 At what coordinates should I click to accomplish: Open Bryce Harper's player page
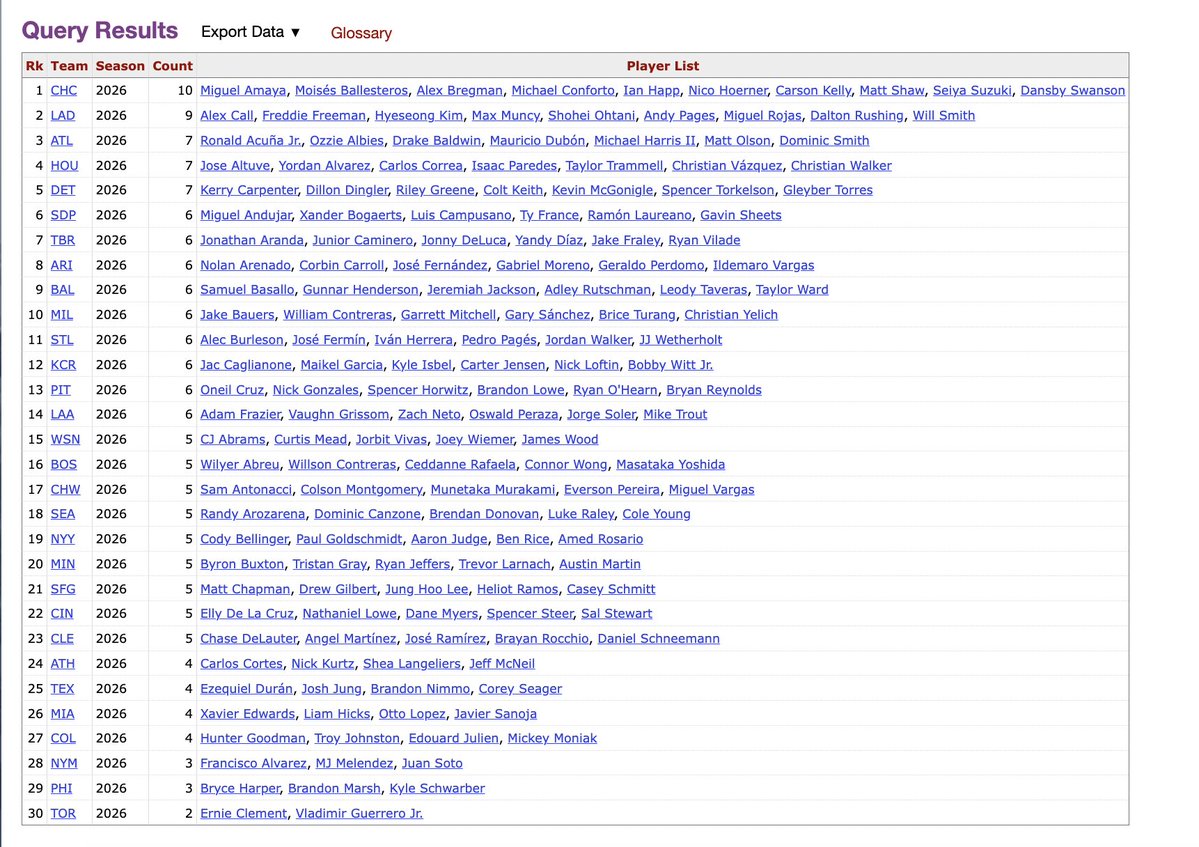pyautogui.click(x=240, y=789)
